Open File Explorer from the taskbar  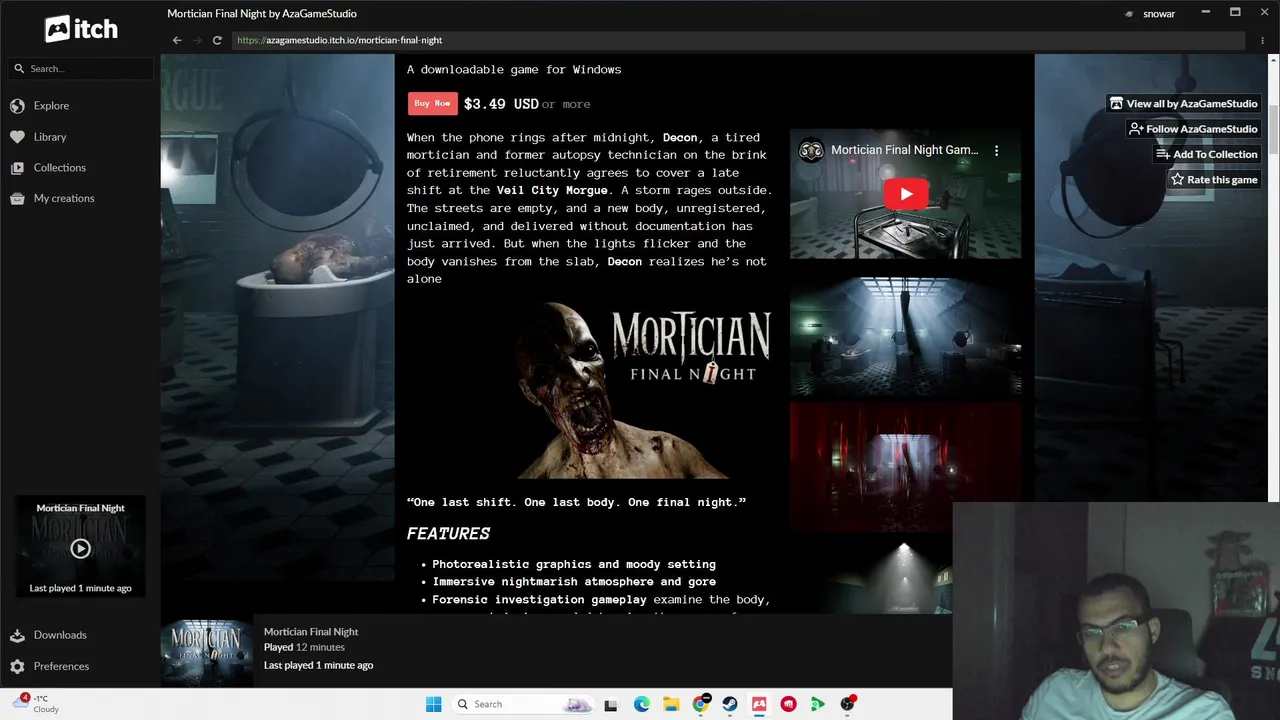[x=671, y=705]
